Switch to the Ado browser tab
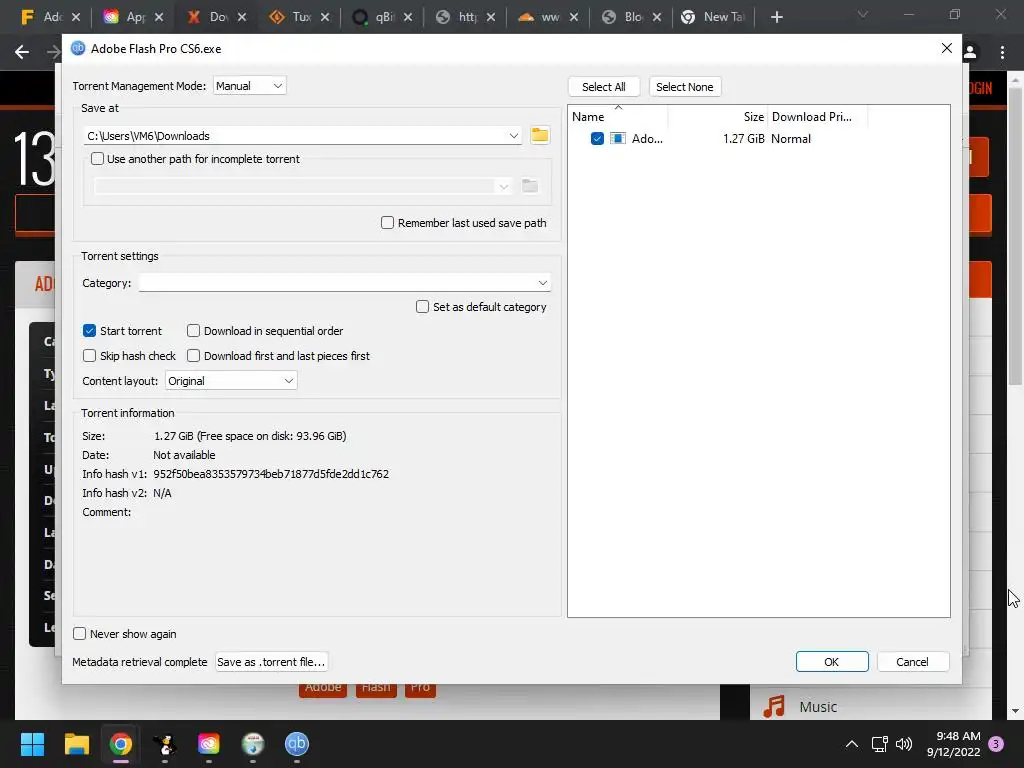 [50, 17]
